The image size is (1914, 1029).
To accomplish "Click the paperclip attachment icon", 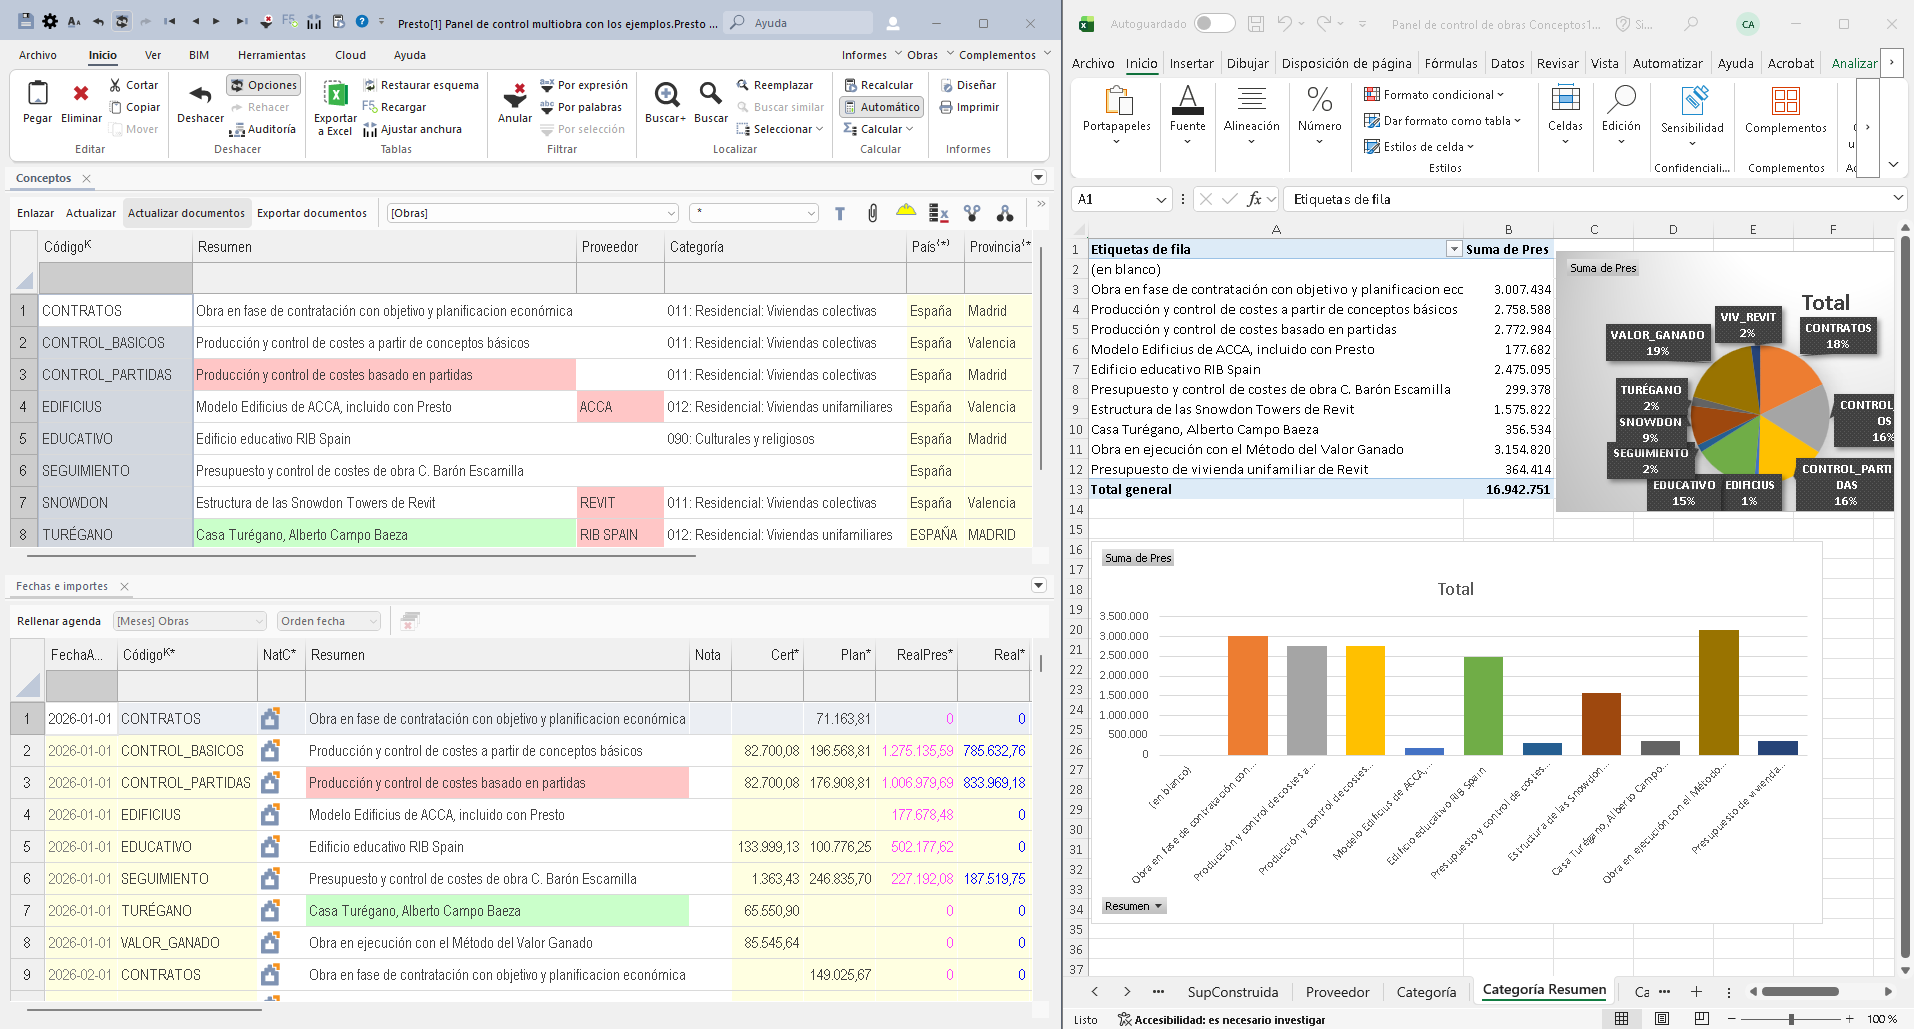I will point(873,213).
